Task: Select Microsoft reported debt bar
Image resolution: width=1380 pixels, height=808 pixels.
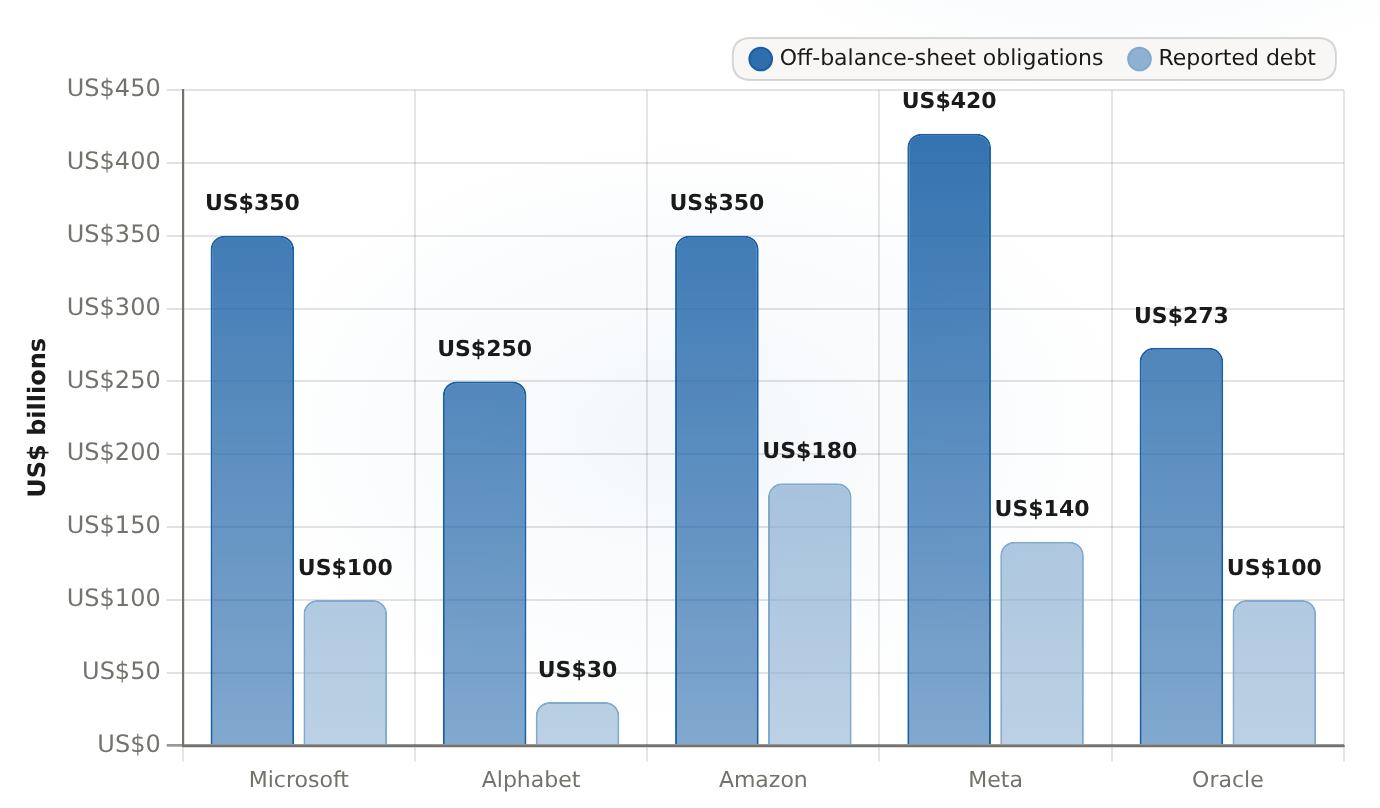Action: tap(345, 673)
